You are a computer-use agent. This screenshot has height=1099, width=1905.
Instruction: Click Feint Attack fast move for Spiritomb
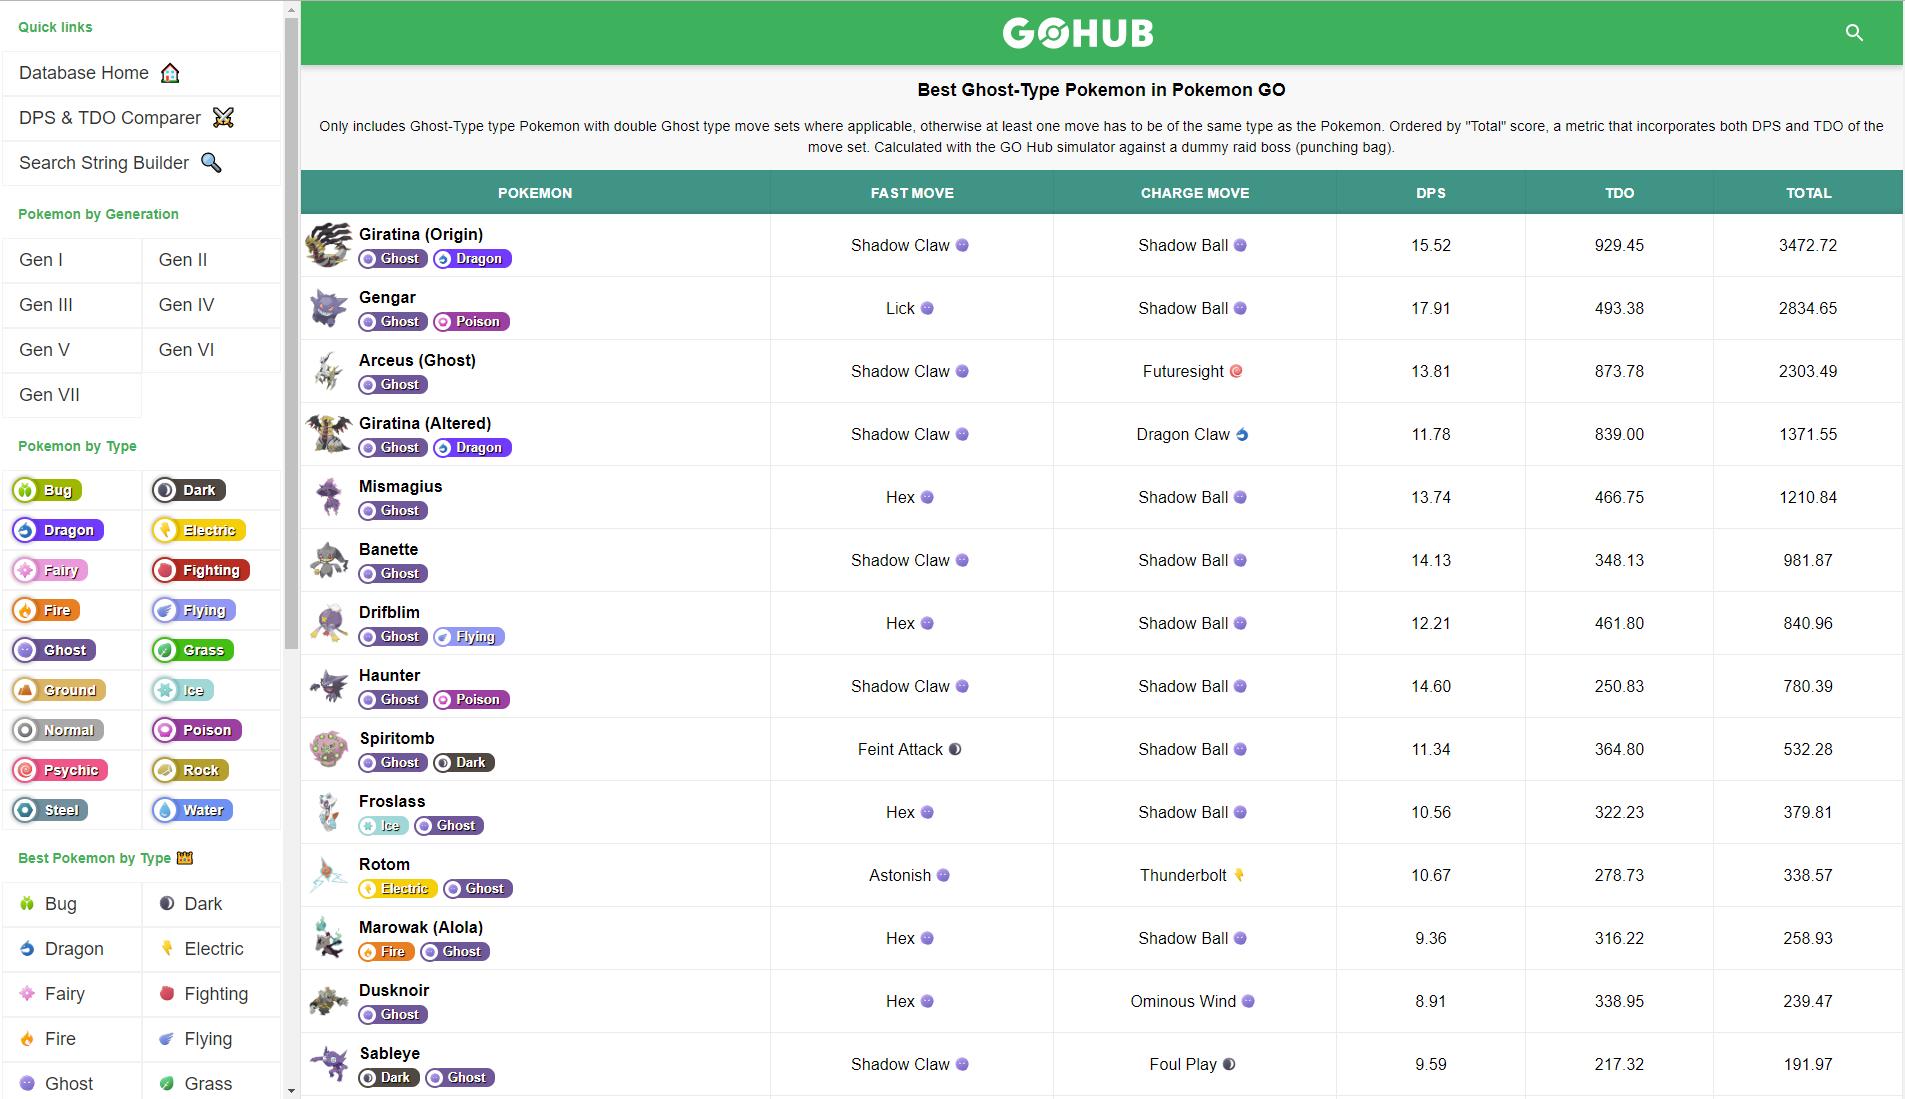click(909, 749)
